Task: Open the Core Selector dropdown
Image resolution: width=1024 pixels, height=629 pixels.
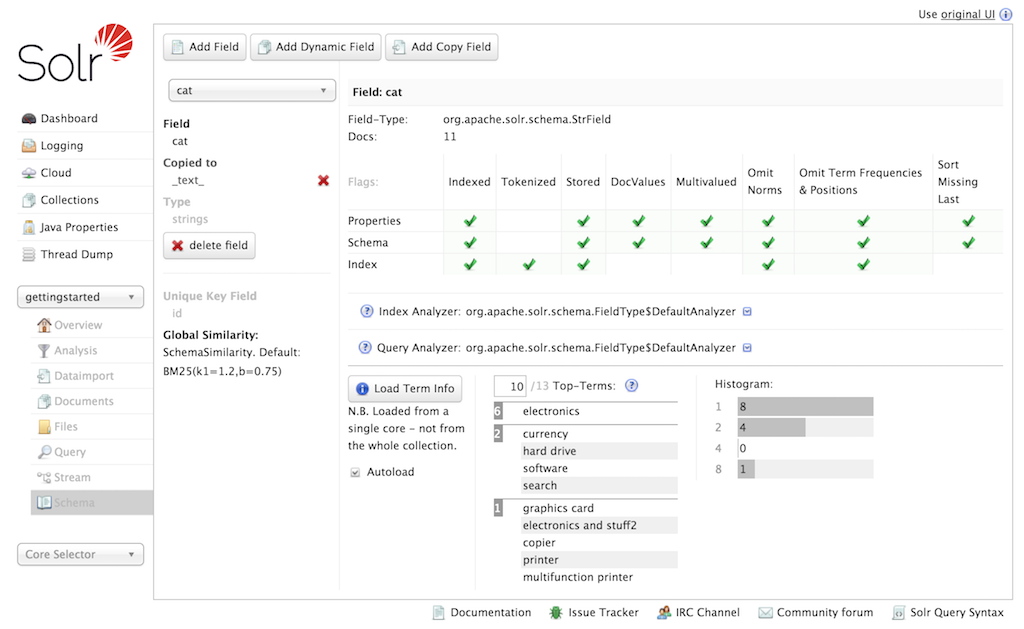Action: point(80,555)
